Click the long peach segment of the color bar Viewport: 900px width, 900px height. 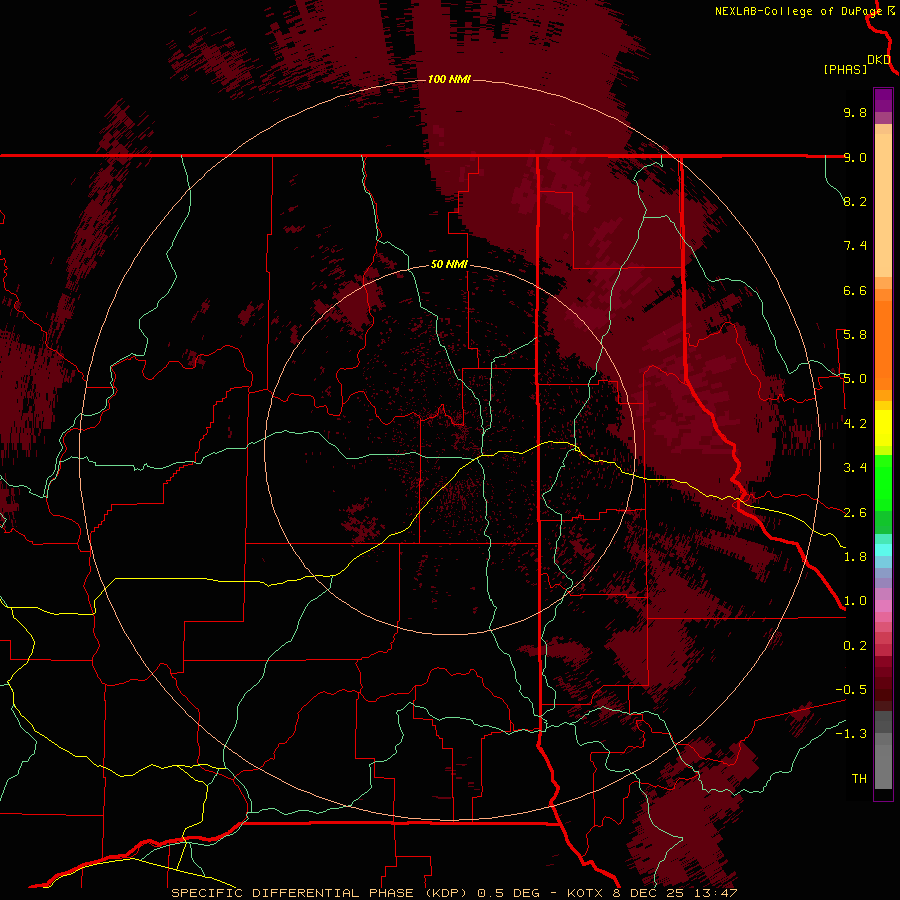coord(883,205)
